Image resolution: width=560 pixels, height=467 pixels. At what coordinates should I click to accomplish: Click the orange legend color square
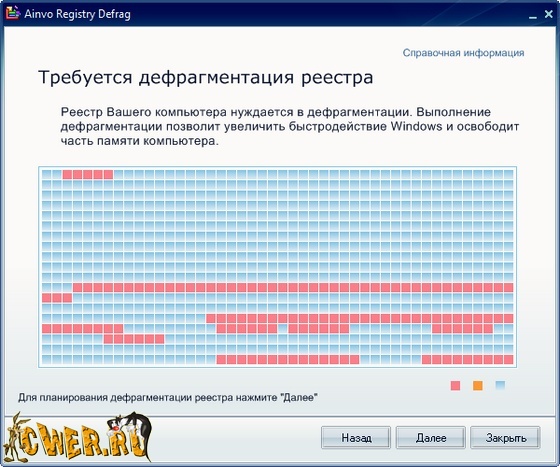pyautogui.click(x=478, y=386)
